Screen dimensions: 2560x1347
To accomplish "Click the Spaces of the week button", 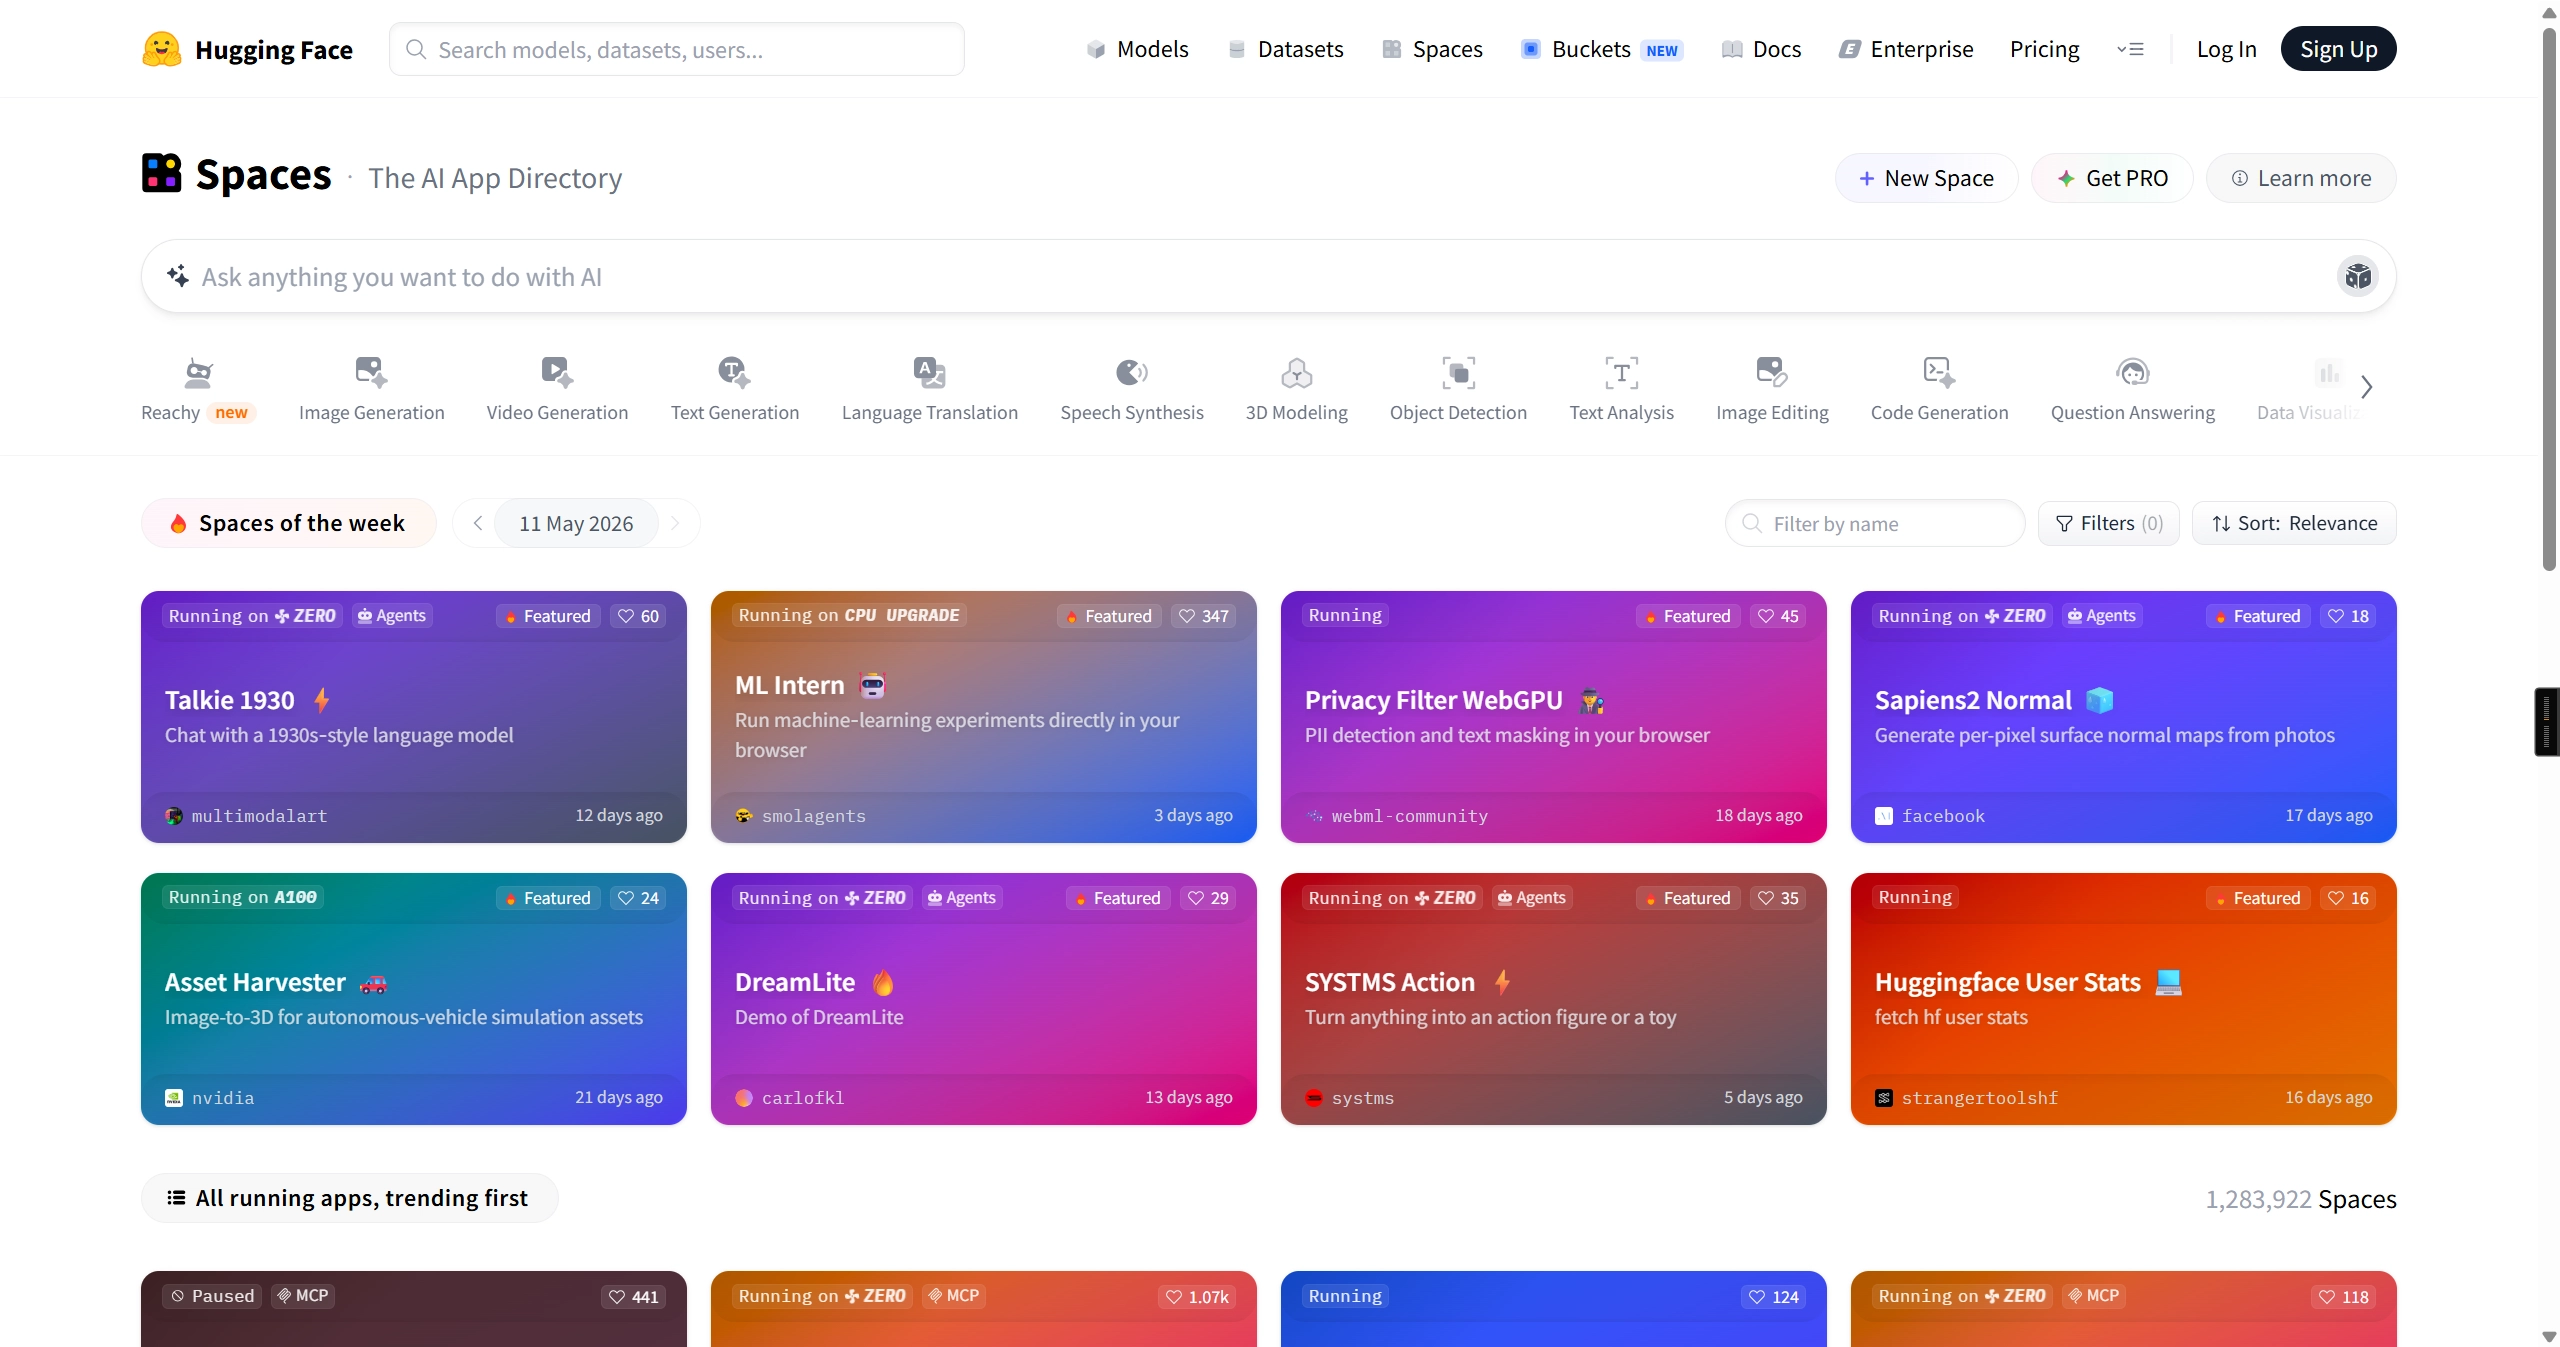I will pyautogui.click(x=289, y=523).
